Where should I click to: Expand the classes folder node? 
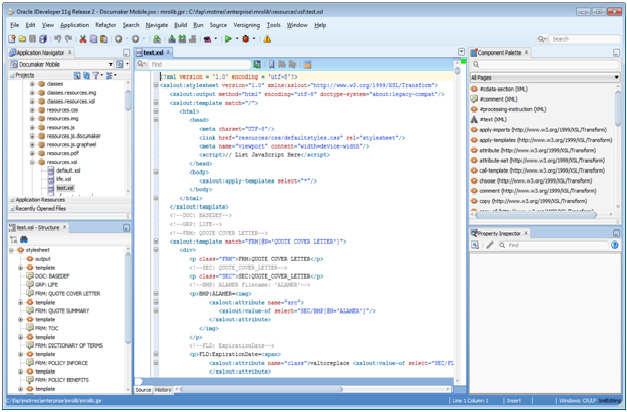pyautogui.click(x=32, y=84)
